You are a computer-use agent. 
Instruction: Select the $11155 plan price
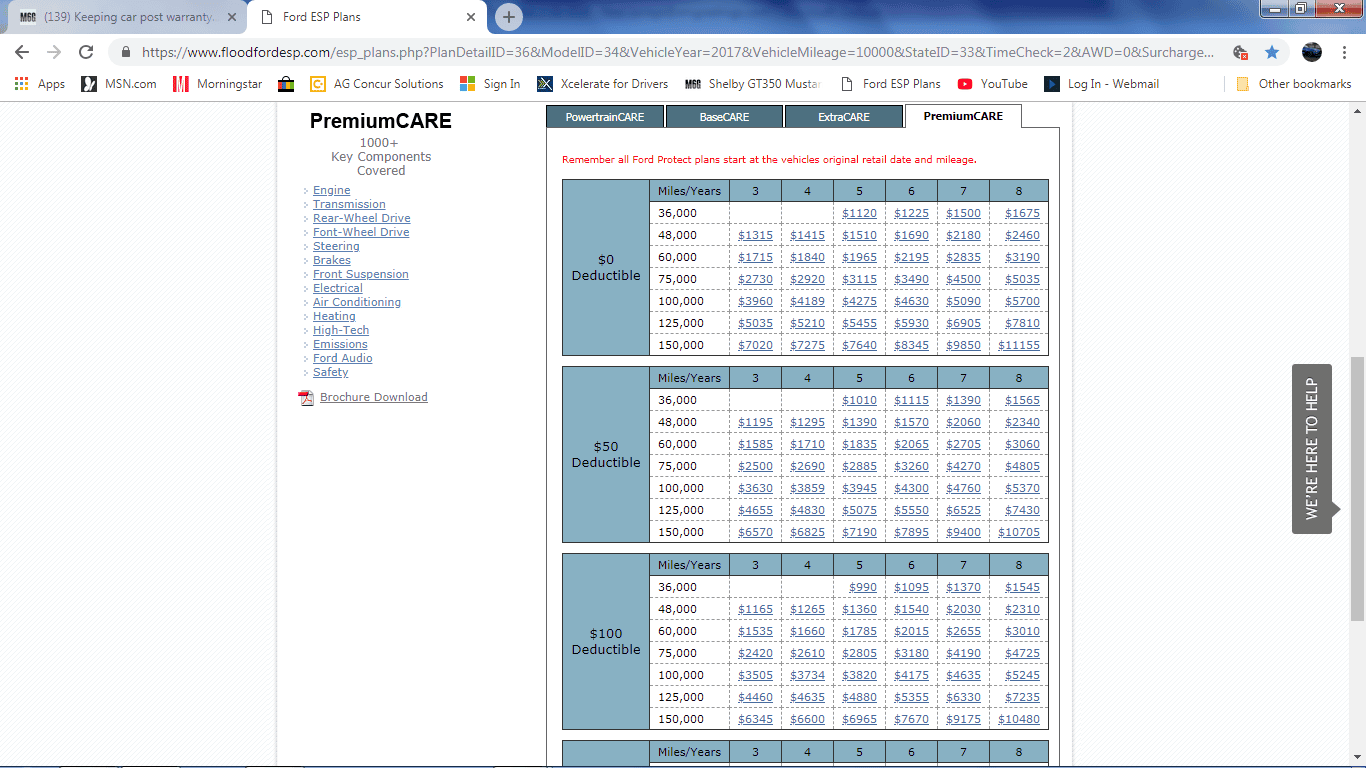tap(1019, 345)
